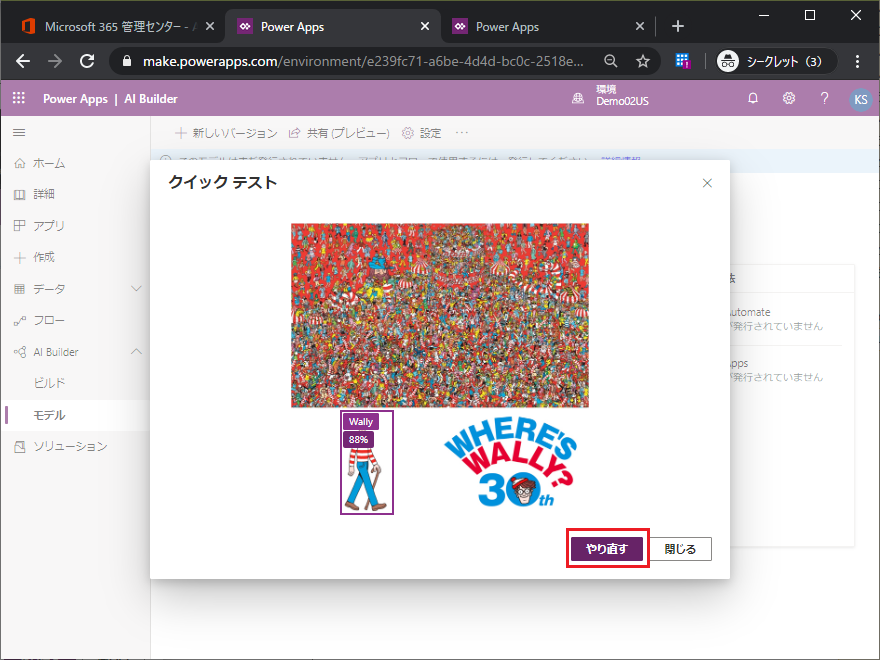The image size is (880, 660).
Task: Click the Power Apps header title
Action: pos(75,99)
